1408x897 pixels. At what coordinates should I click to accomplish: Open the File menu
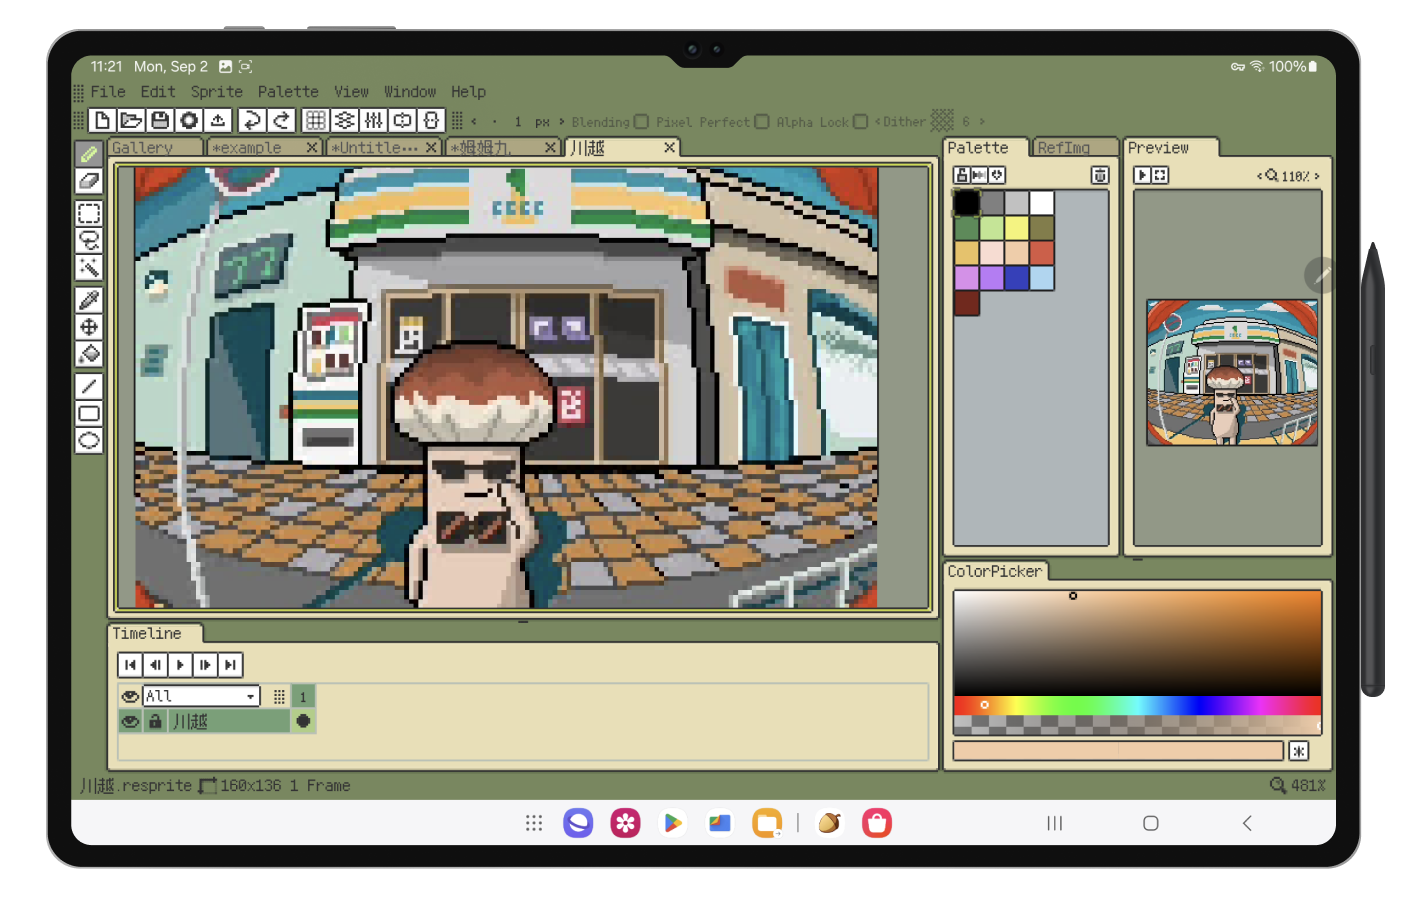108,92
